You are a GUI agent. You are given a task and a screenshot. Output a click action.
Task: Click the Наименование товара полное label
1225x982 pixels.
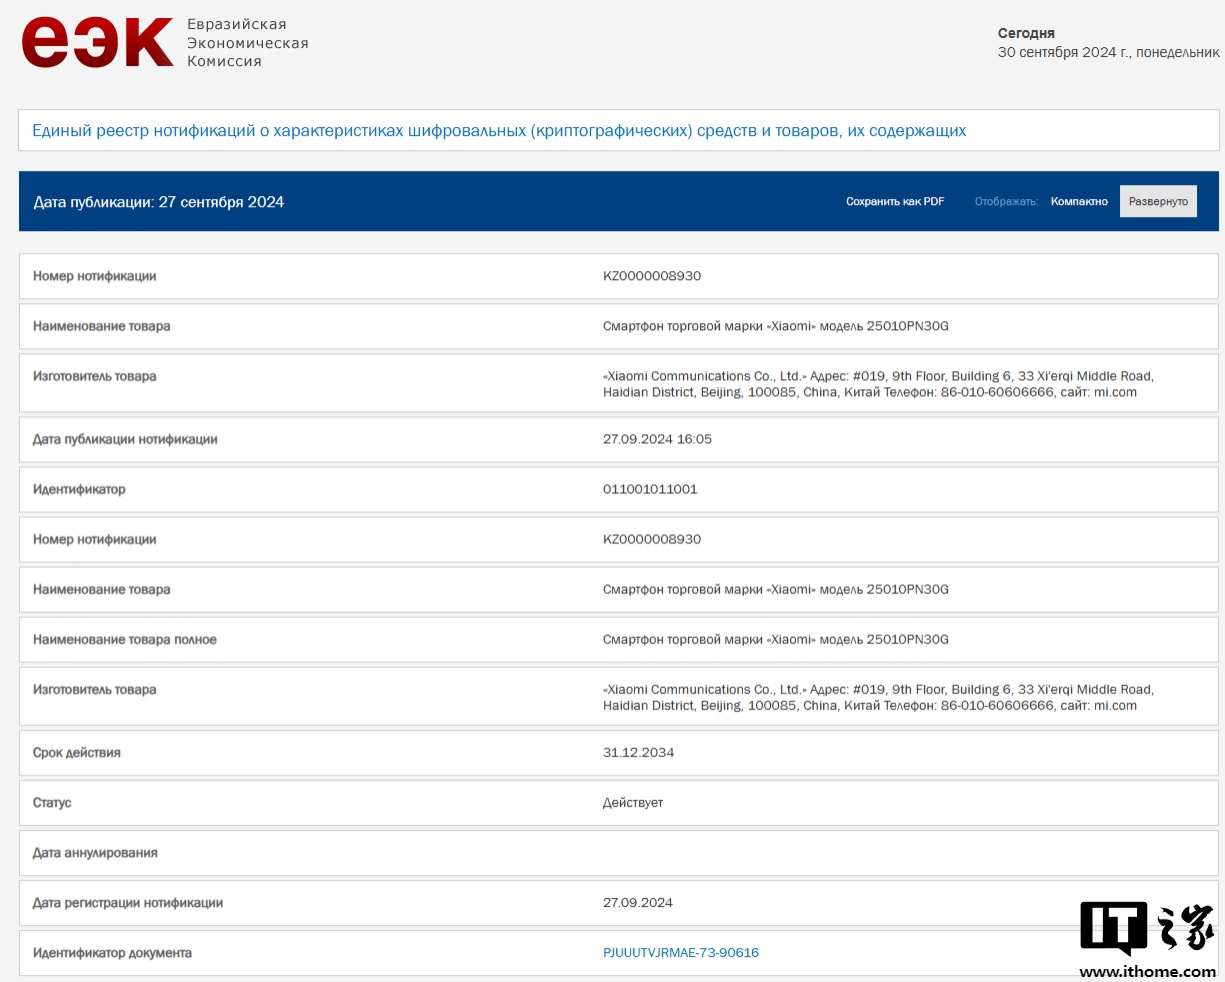click(125, 640)
